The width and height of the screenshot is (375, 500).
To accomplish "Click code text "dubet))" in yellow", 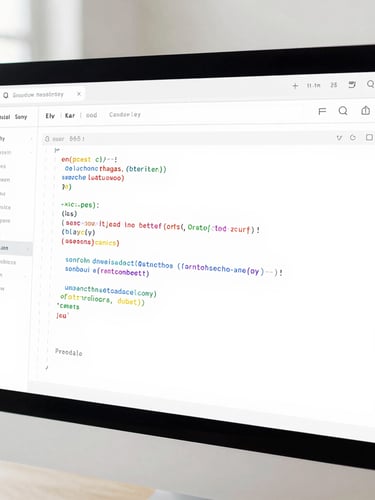I will (x=131, y=302).
